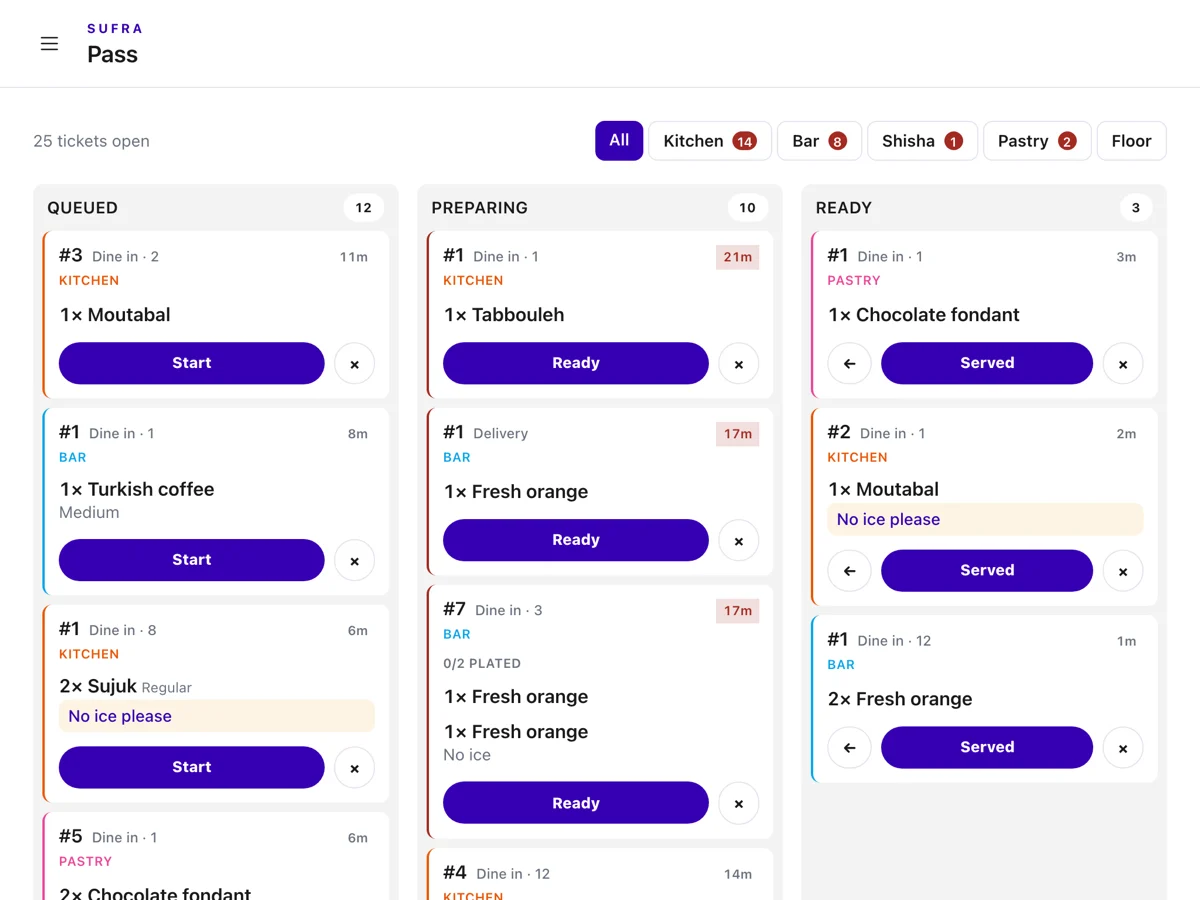The image size is (1200, 900).
Task: Remove the Sujuk ticket using its X icon
Action: tap(354, 768)
